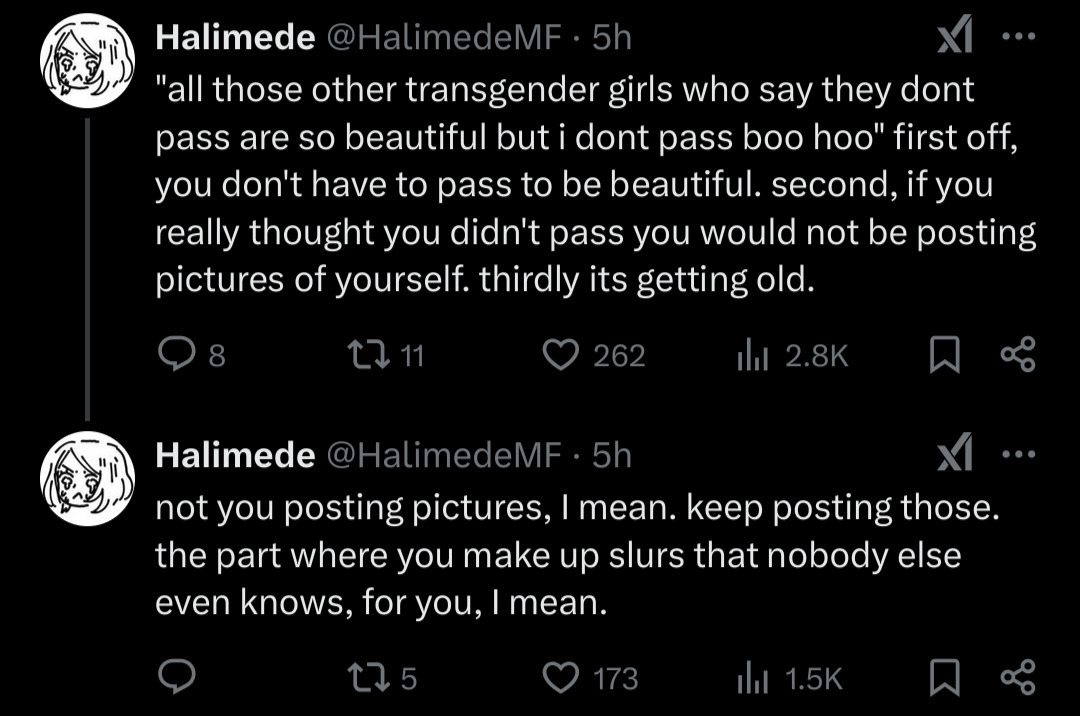Retweet the first tweet with 11 reposts
1080x716 pixels.
click(361, 355)
